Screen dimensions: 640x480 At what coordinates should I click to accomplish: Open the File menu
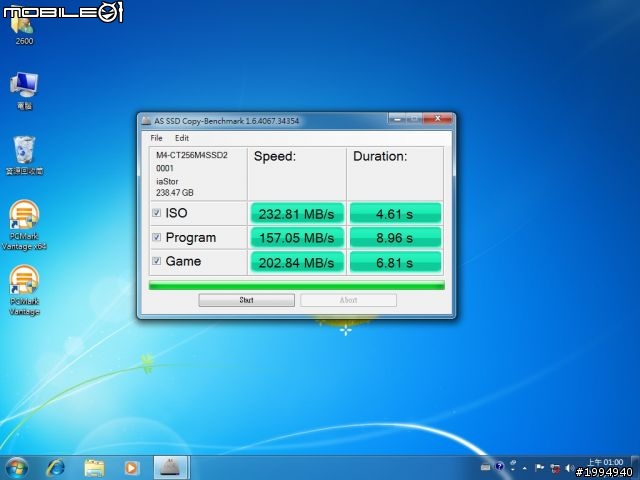(x=156, y=138)
